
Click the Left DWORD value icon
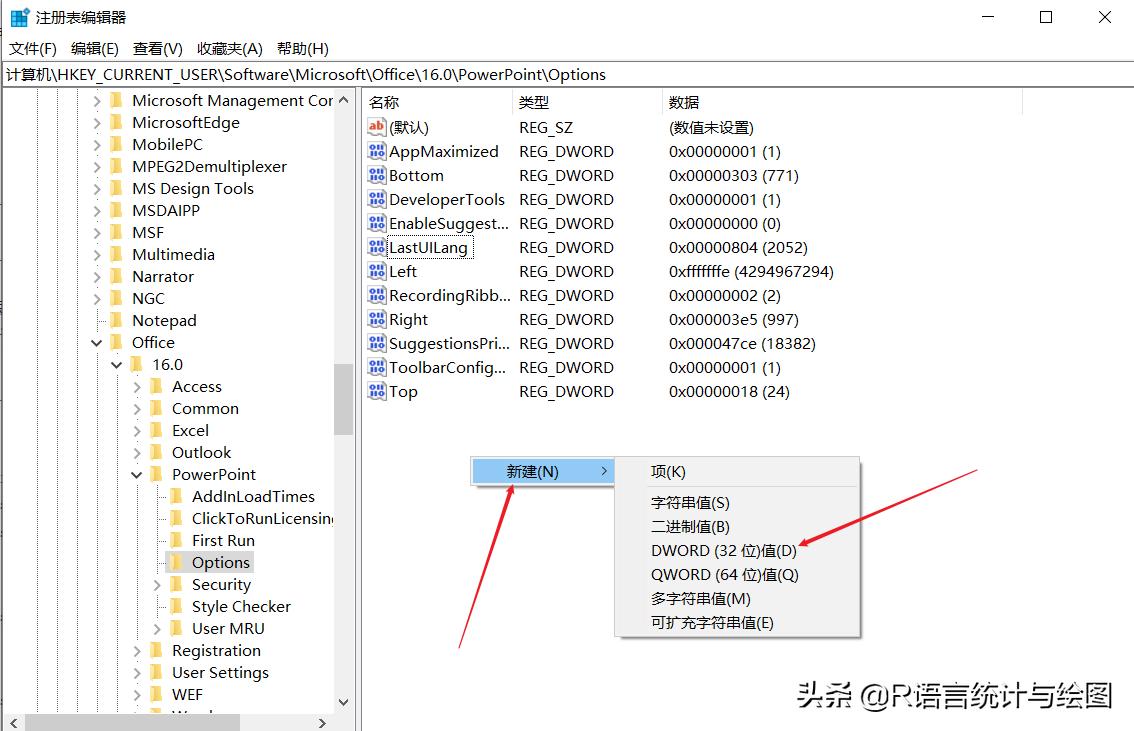click(x=376, y=271)
